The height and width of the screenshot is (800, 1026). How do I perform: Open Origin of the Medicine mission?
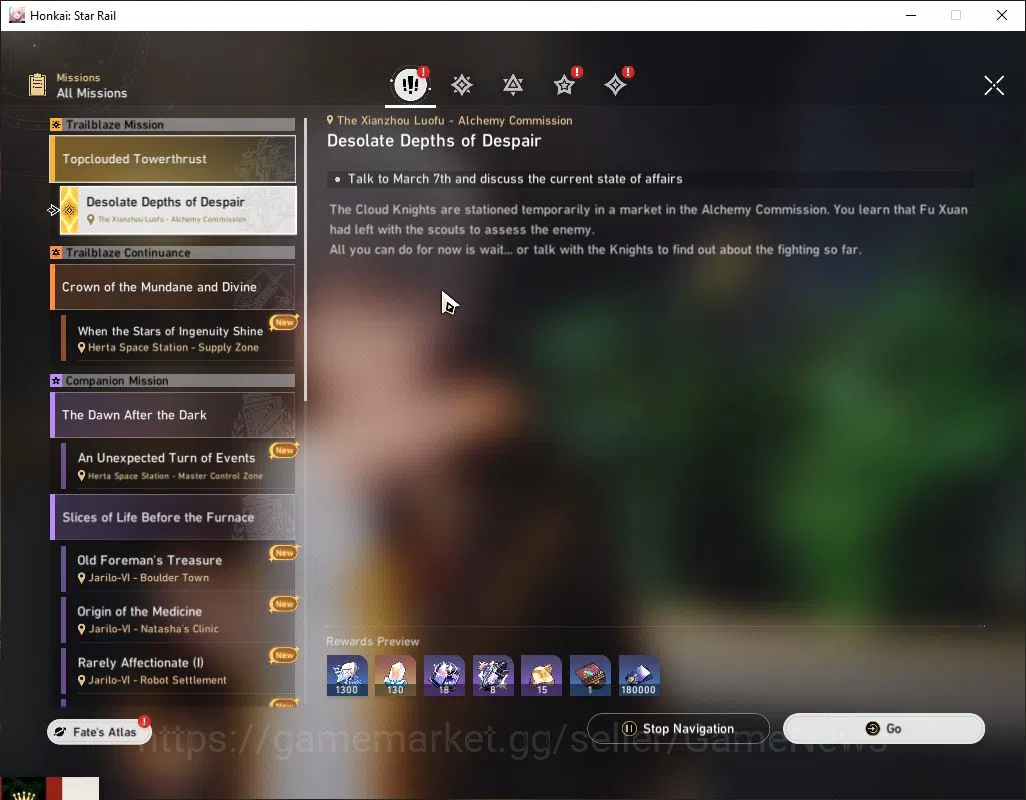pyautogui.click(x=178, y=619)
